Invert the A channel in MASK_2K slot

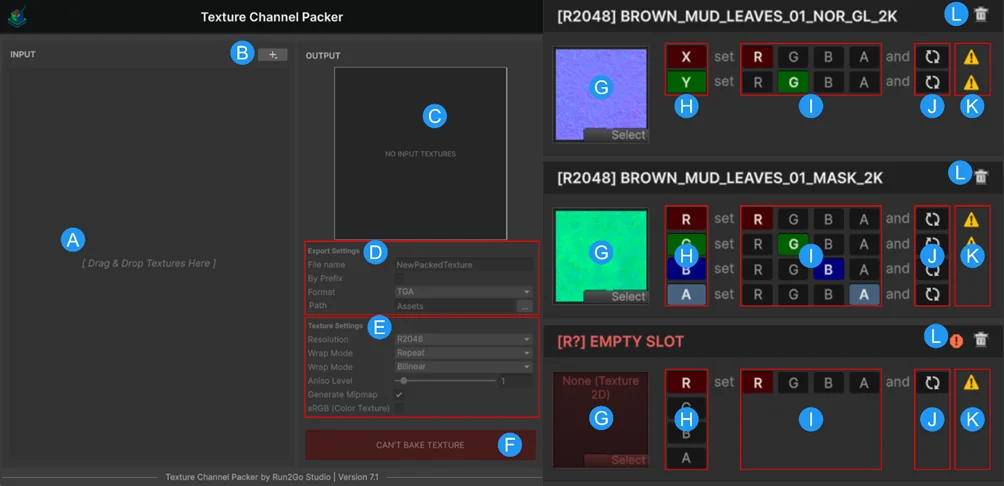[x=932, y=294]
